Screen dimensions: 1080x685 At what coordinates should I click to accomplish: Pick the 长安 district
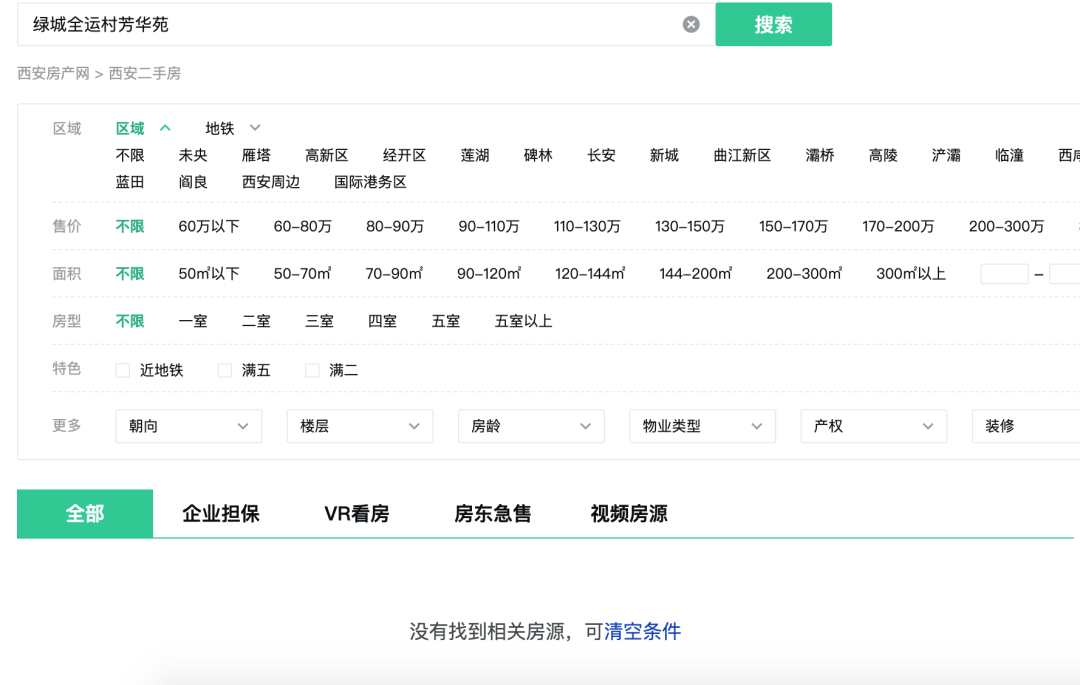tap(601, 156)
